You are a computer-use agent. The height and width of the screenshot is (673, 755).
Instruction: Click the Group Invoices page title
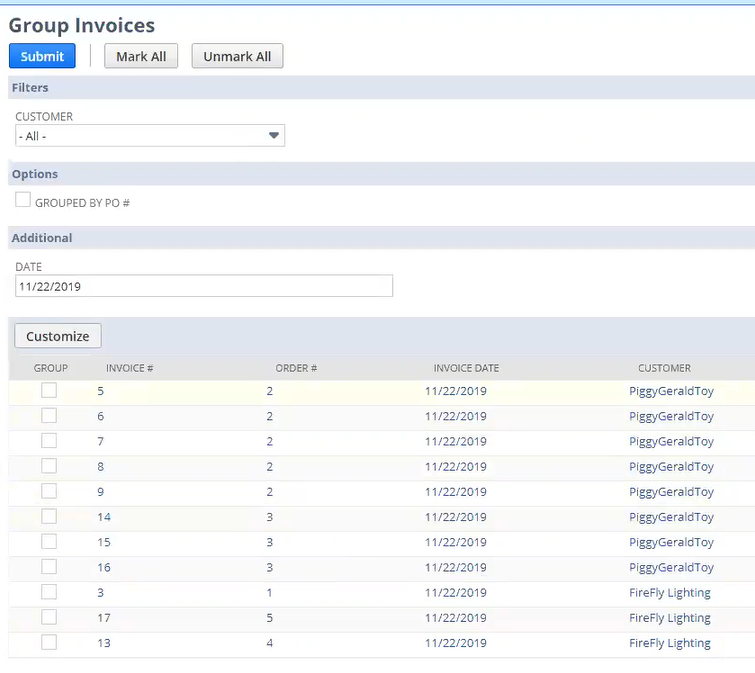coord(82,26)
